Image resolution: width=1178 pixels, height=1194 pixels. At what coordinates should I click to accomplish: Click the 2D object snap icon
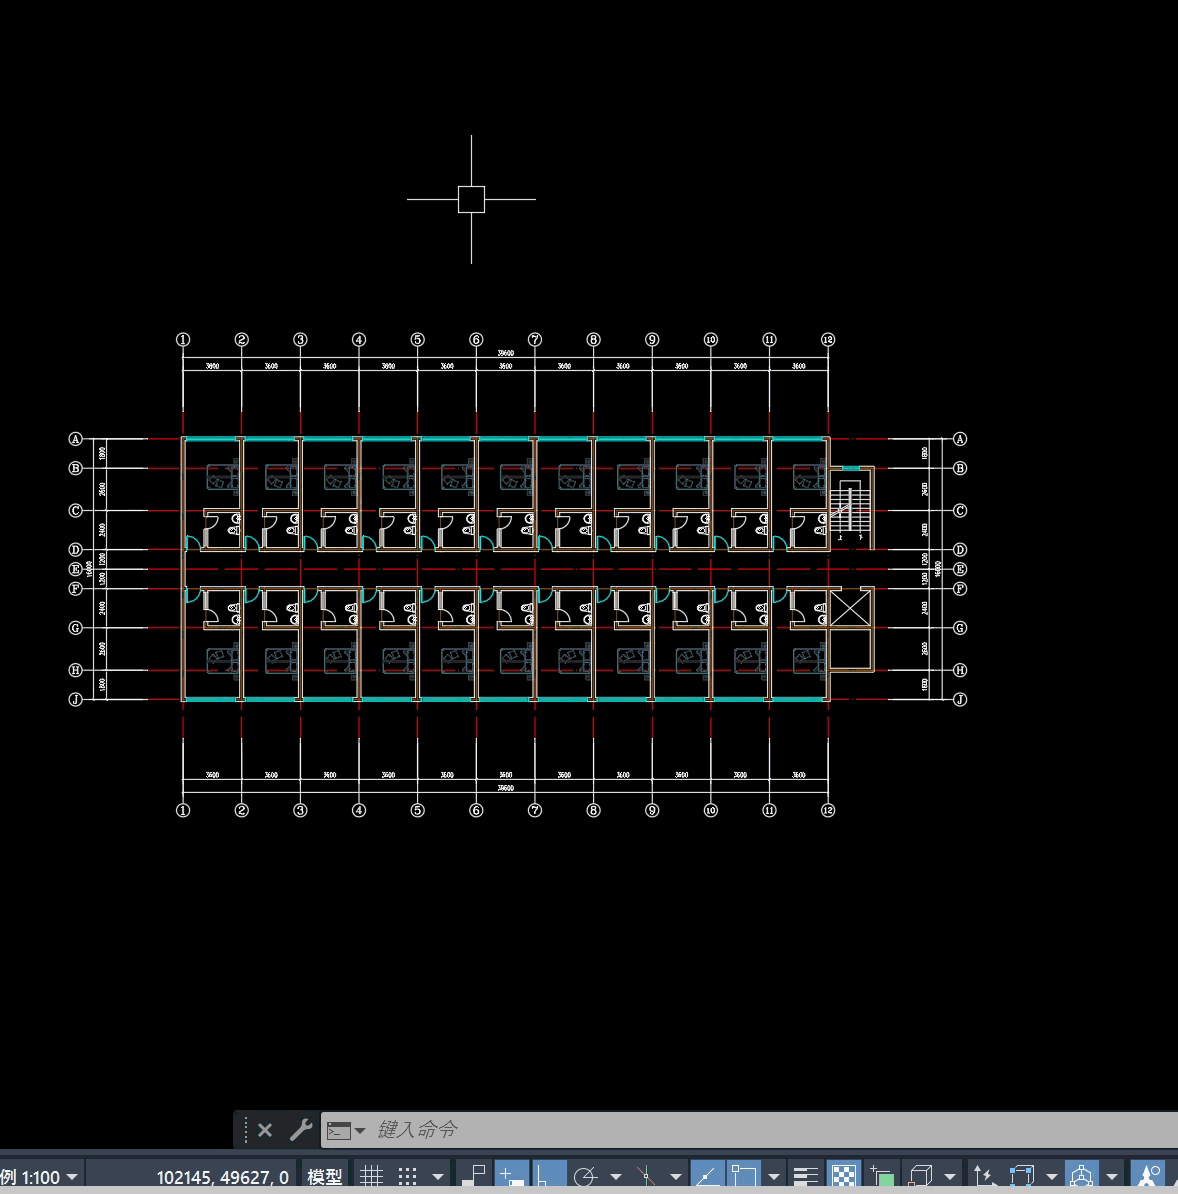744,1176
